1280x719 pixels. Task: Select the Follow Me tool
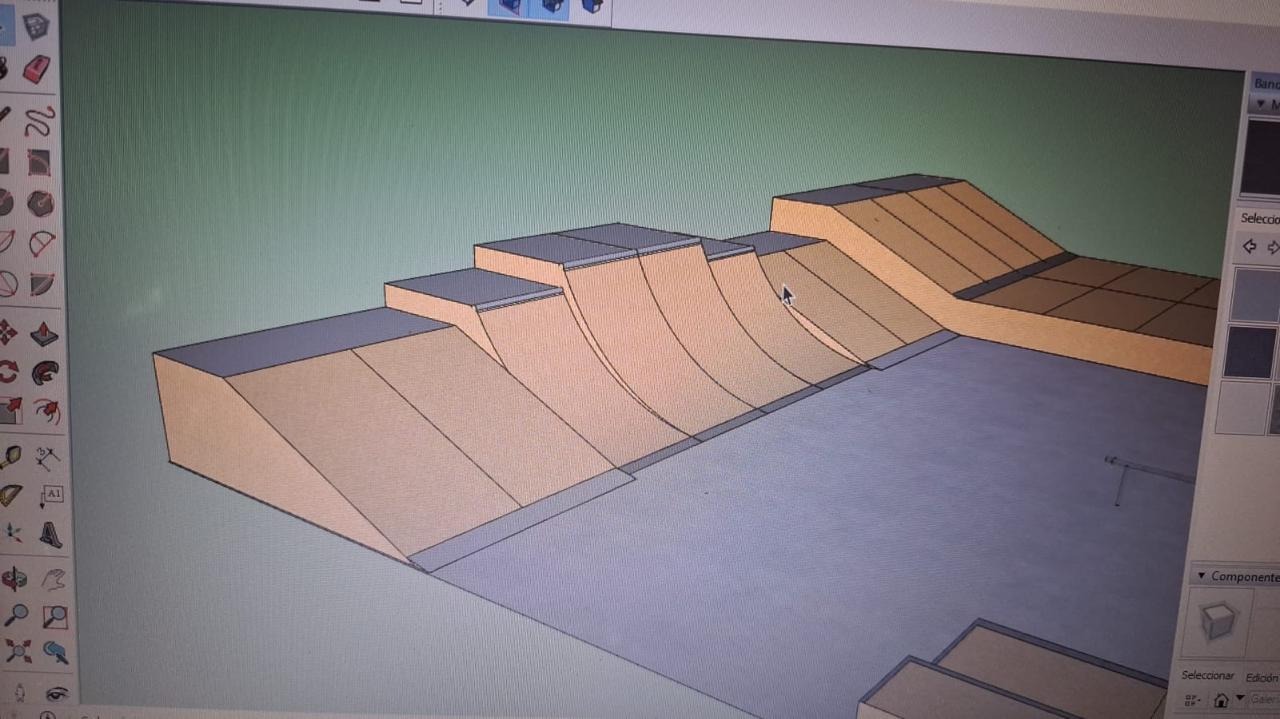click(x=44, y=373)
